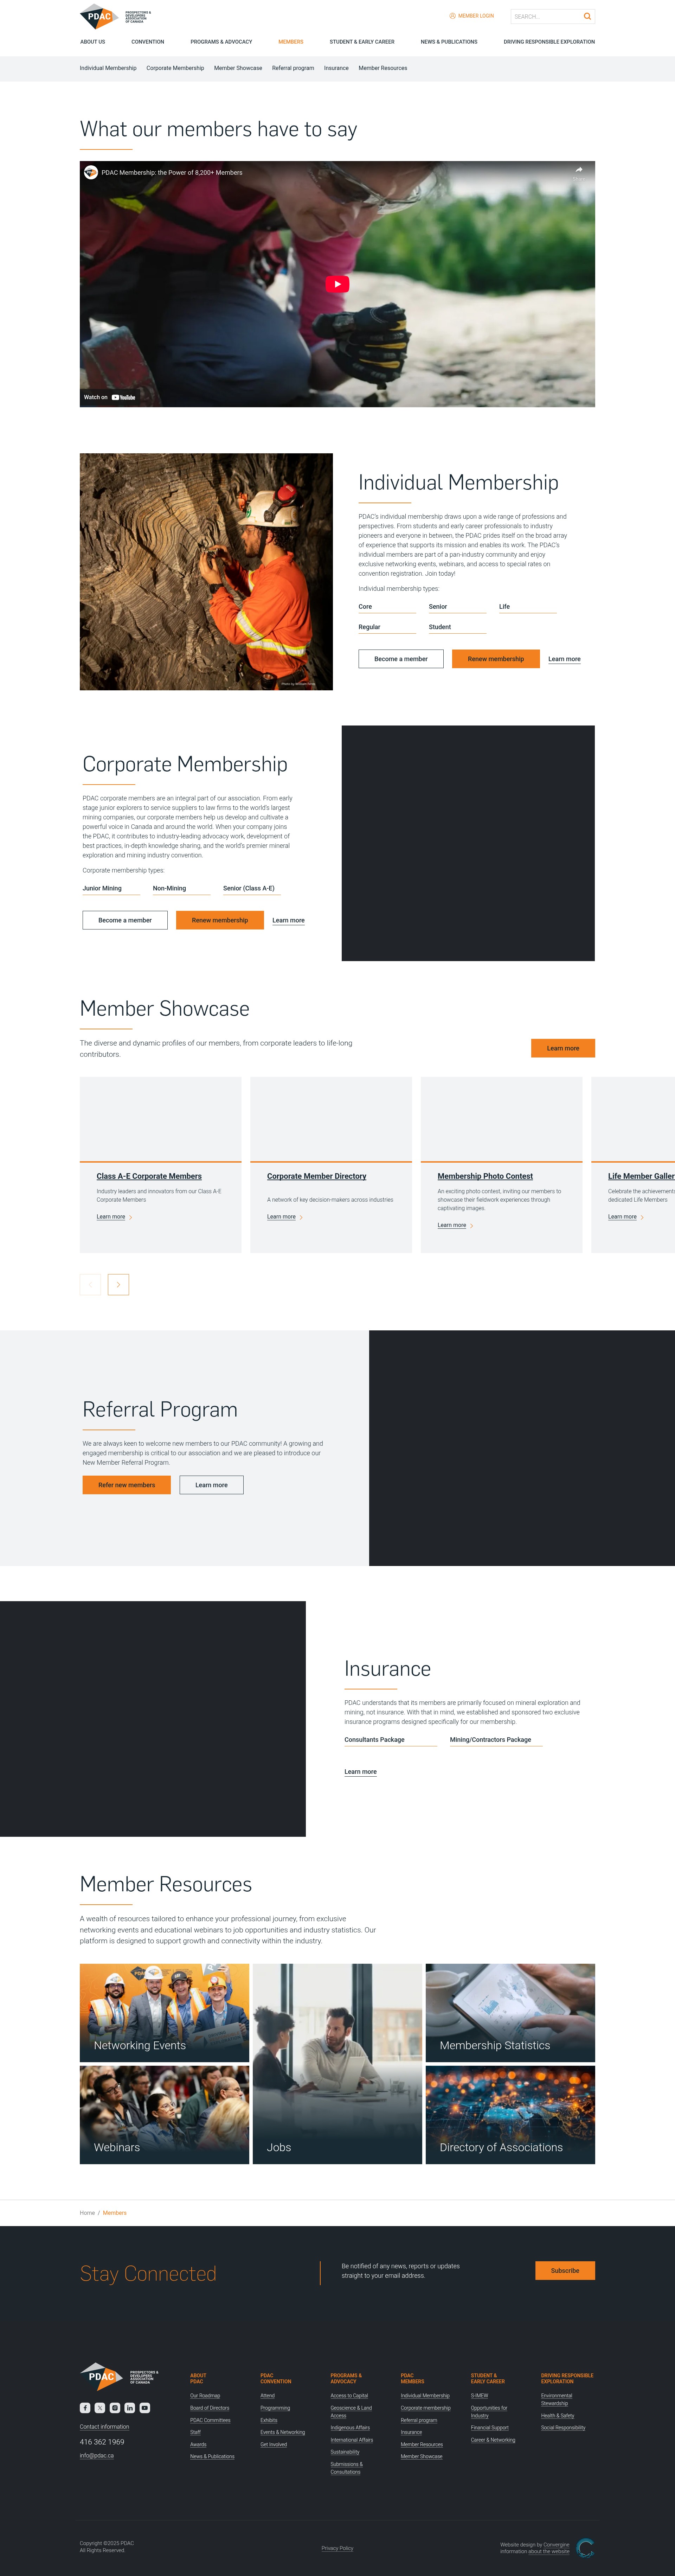675x2576 pixels.
Task: Click Home in the breadcrumb
Action: click(x=87, y=2213)
